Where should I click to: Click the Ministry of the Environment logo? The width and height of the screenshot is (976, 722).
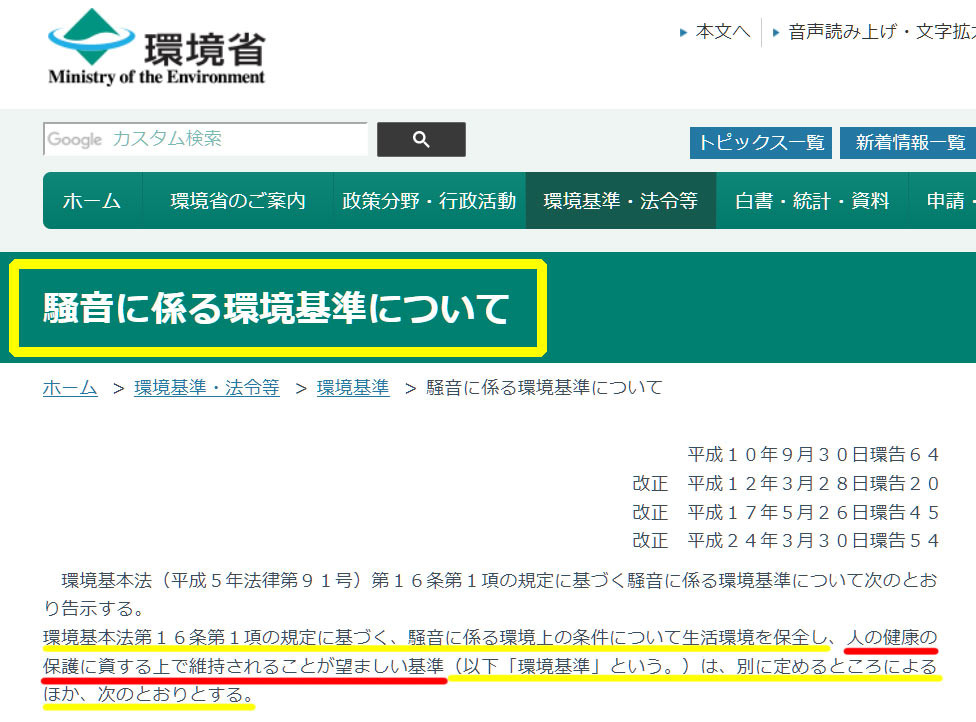[156, 47]
